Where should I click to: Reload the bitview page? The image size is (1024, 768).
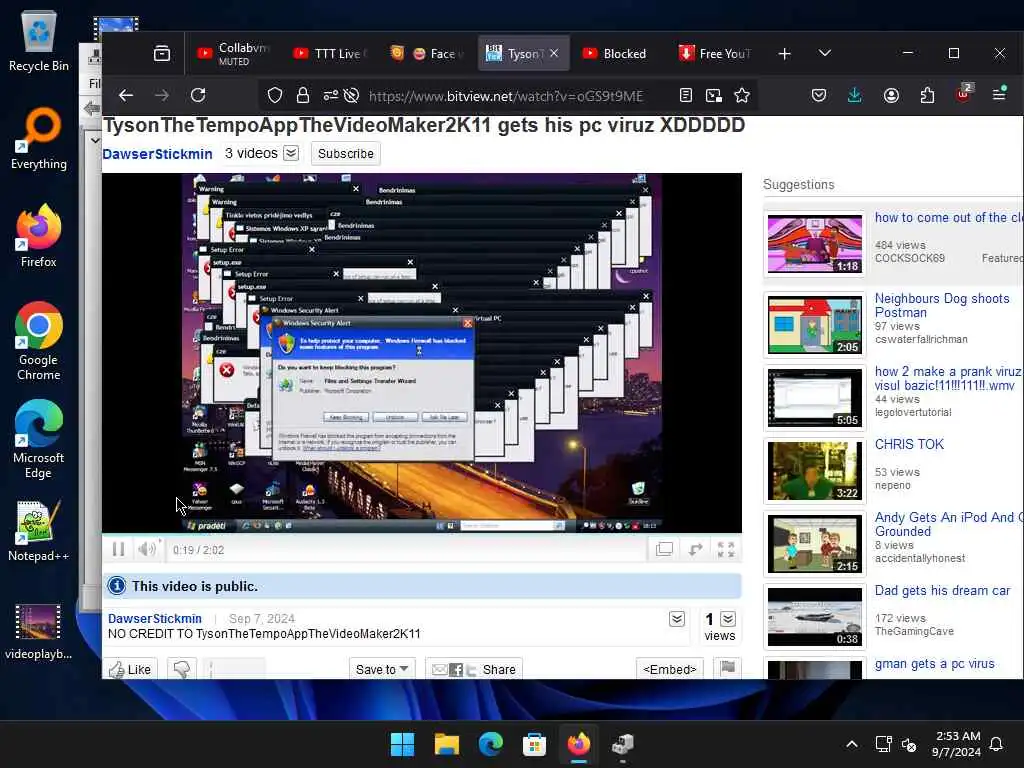click(198, 96)
